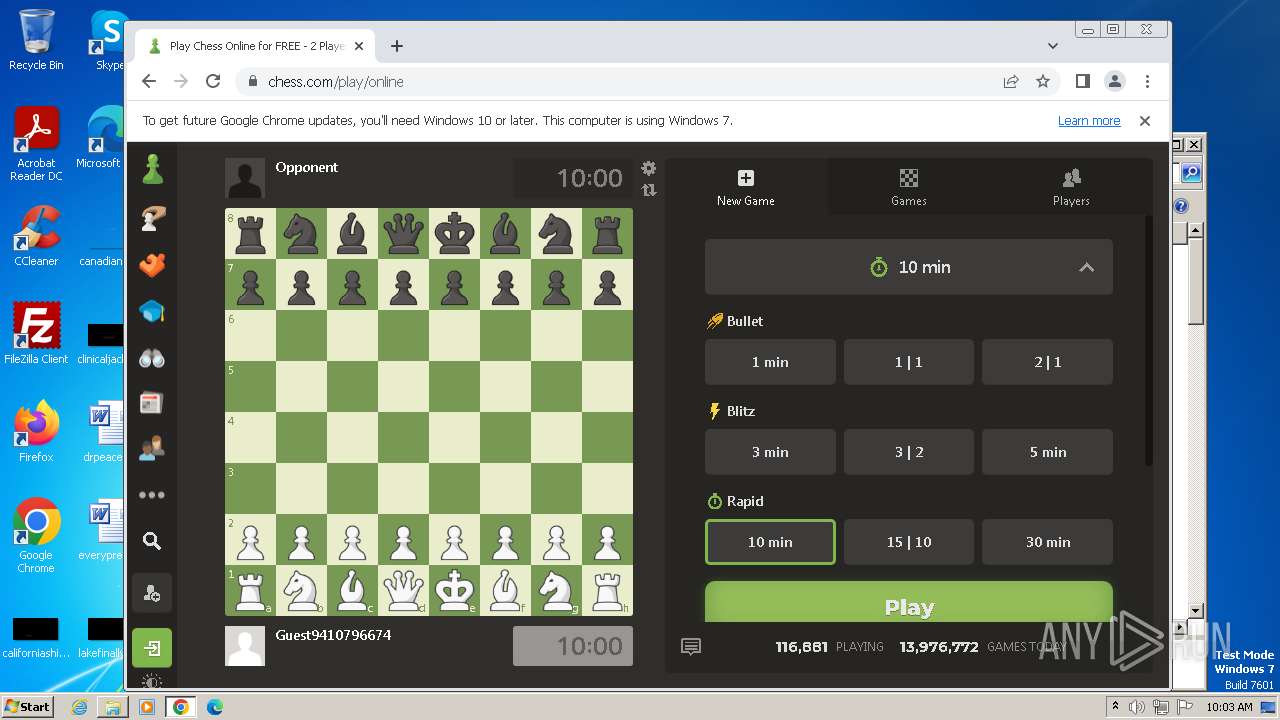Click the Windows Start button
The width and height of the screenshot is (1280, 720).
point(28,706)
